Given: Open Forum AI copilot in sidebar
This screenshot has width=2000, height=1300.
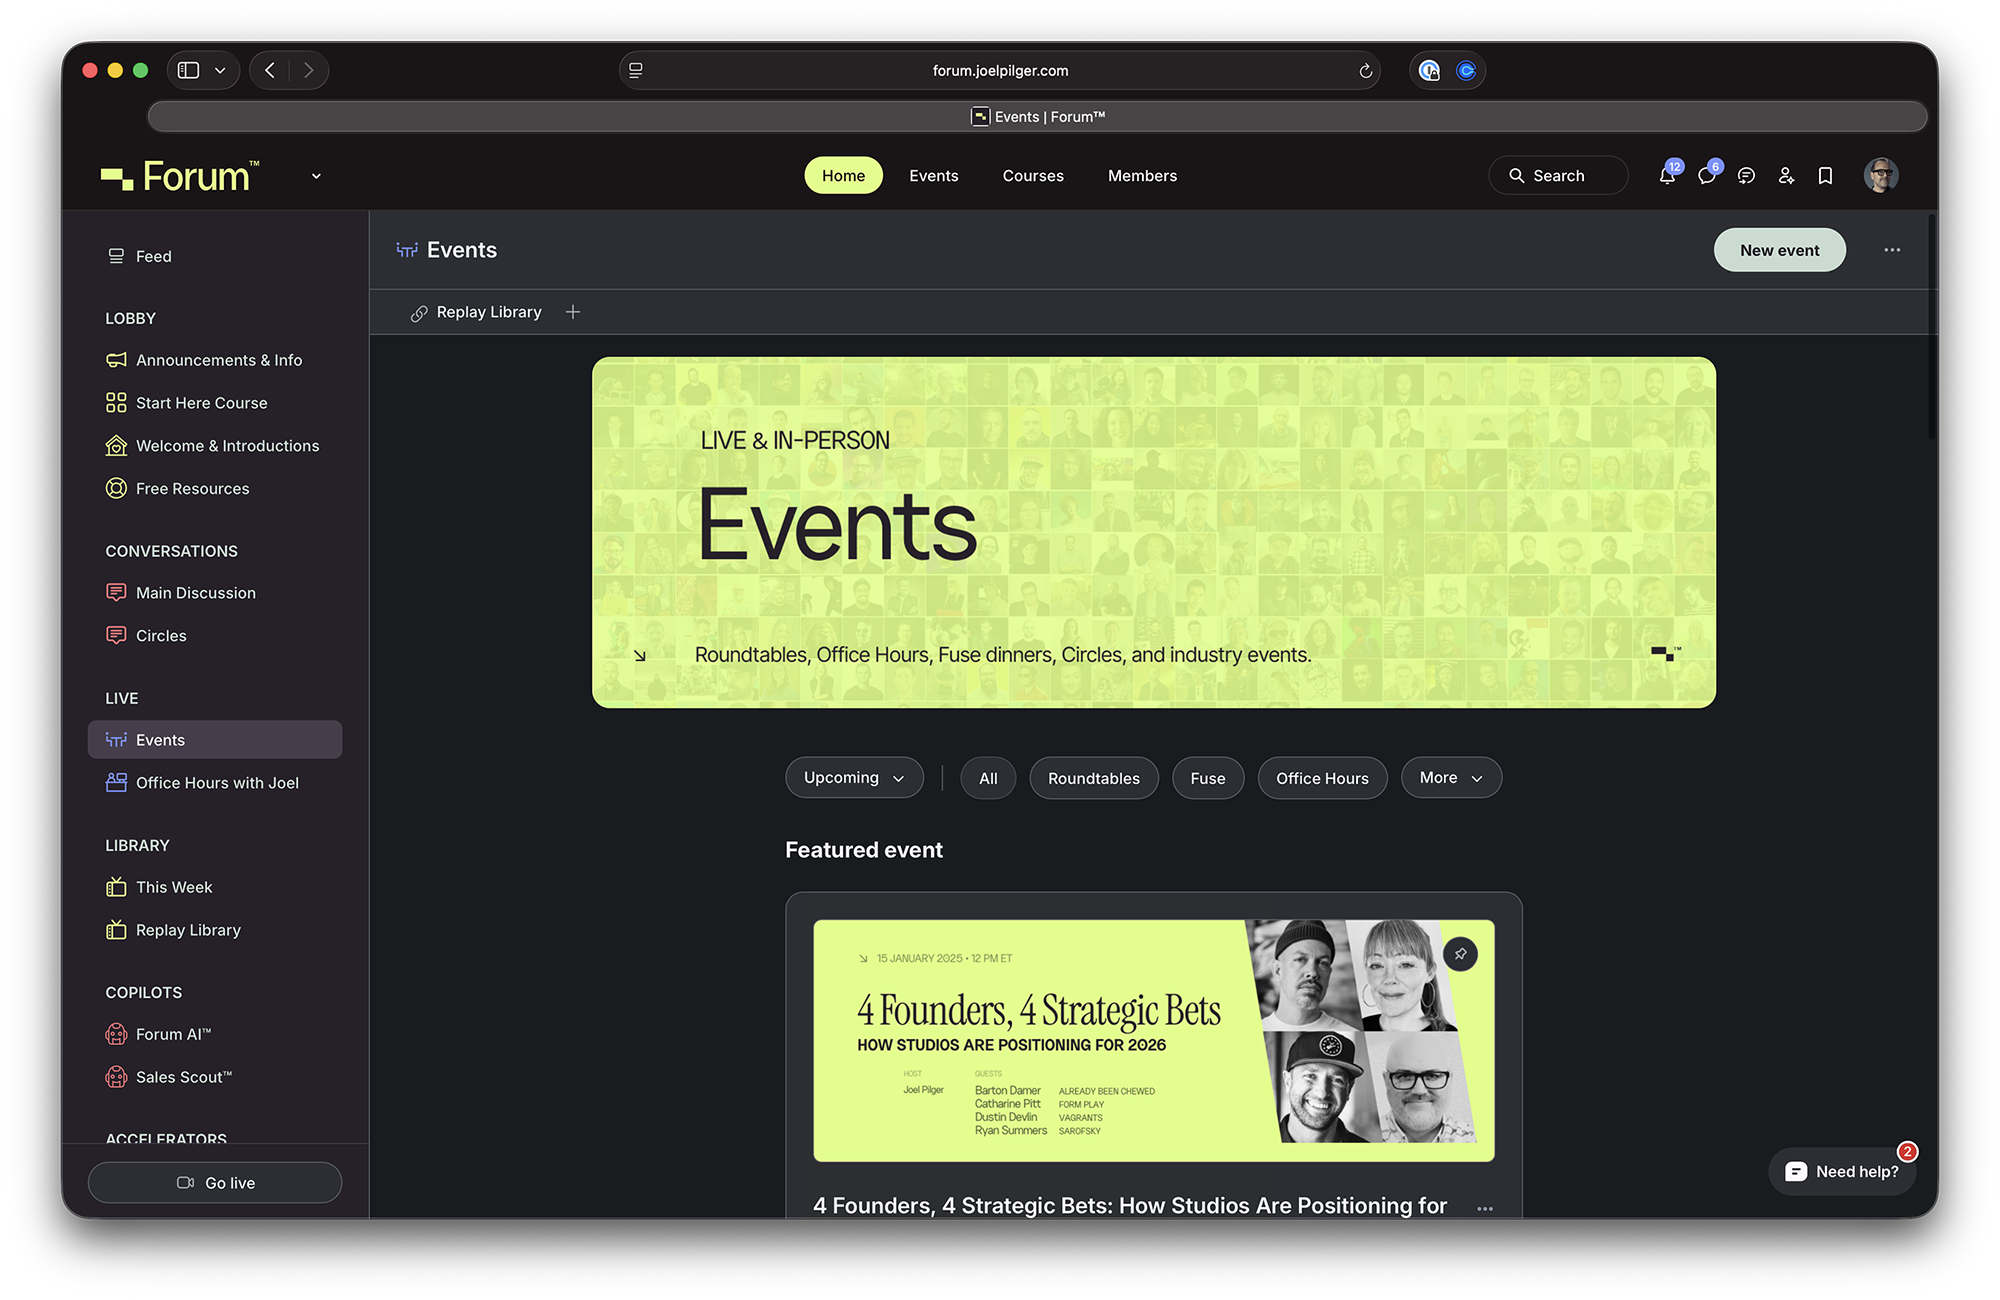Looking at the screenshot, I should coord(173,1034).
